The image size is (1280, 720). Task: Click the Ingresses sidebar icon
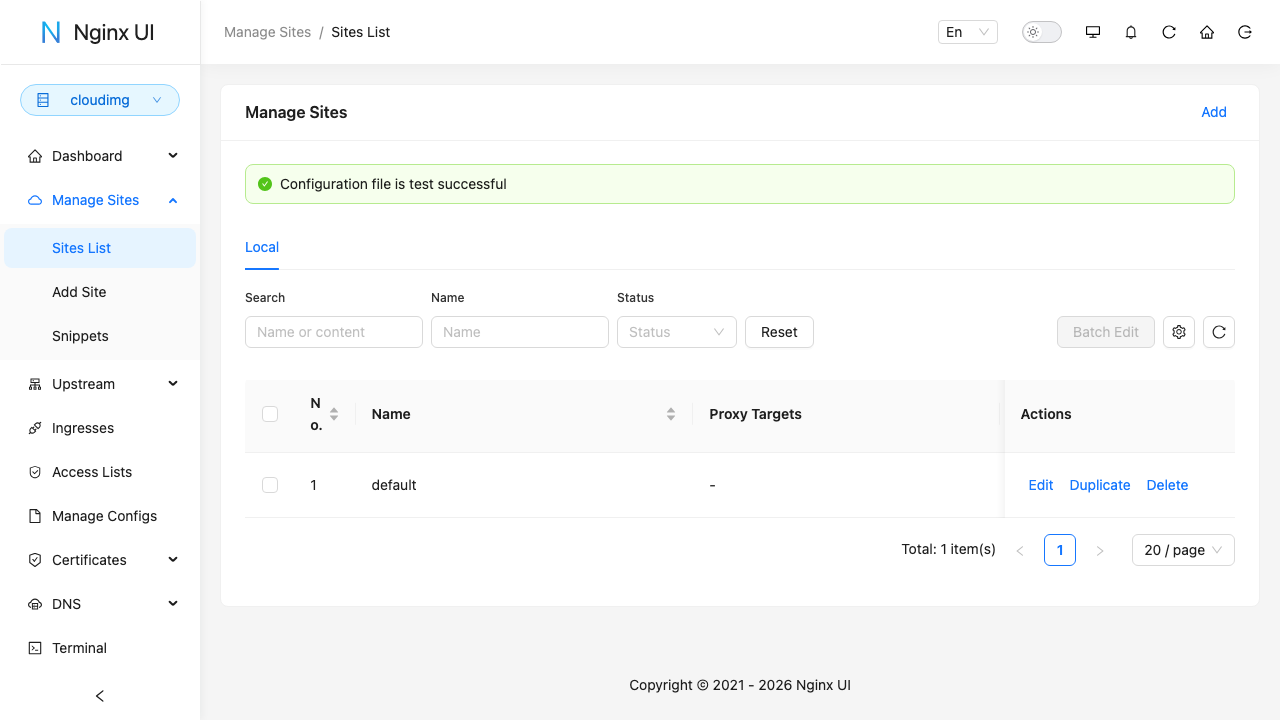click(35, 428)
